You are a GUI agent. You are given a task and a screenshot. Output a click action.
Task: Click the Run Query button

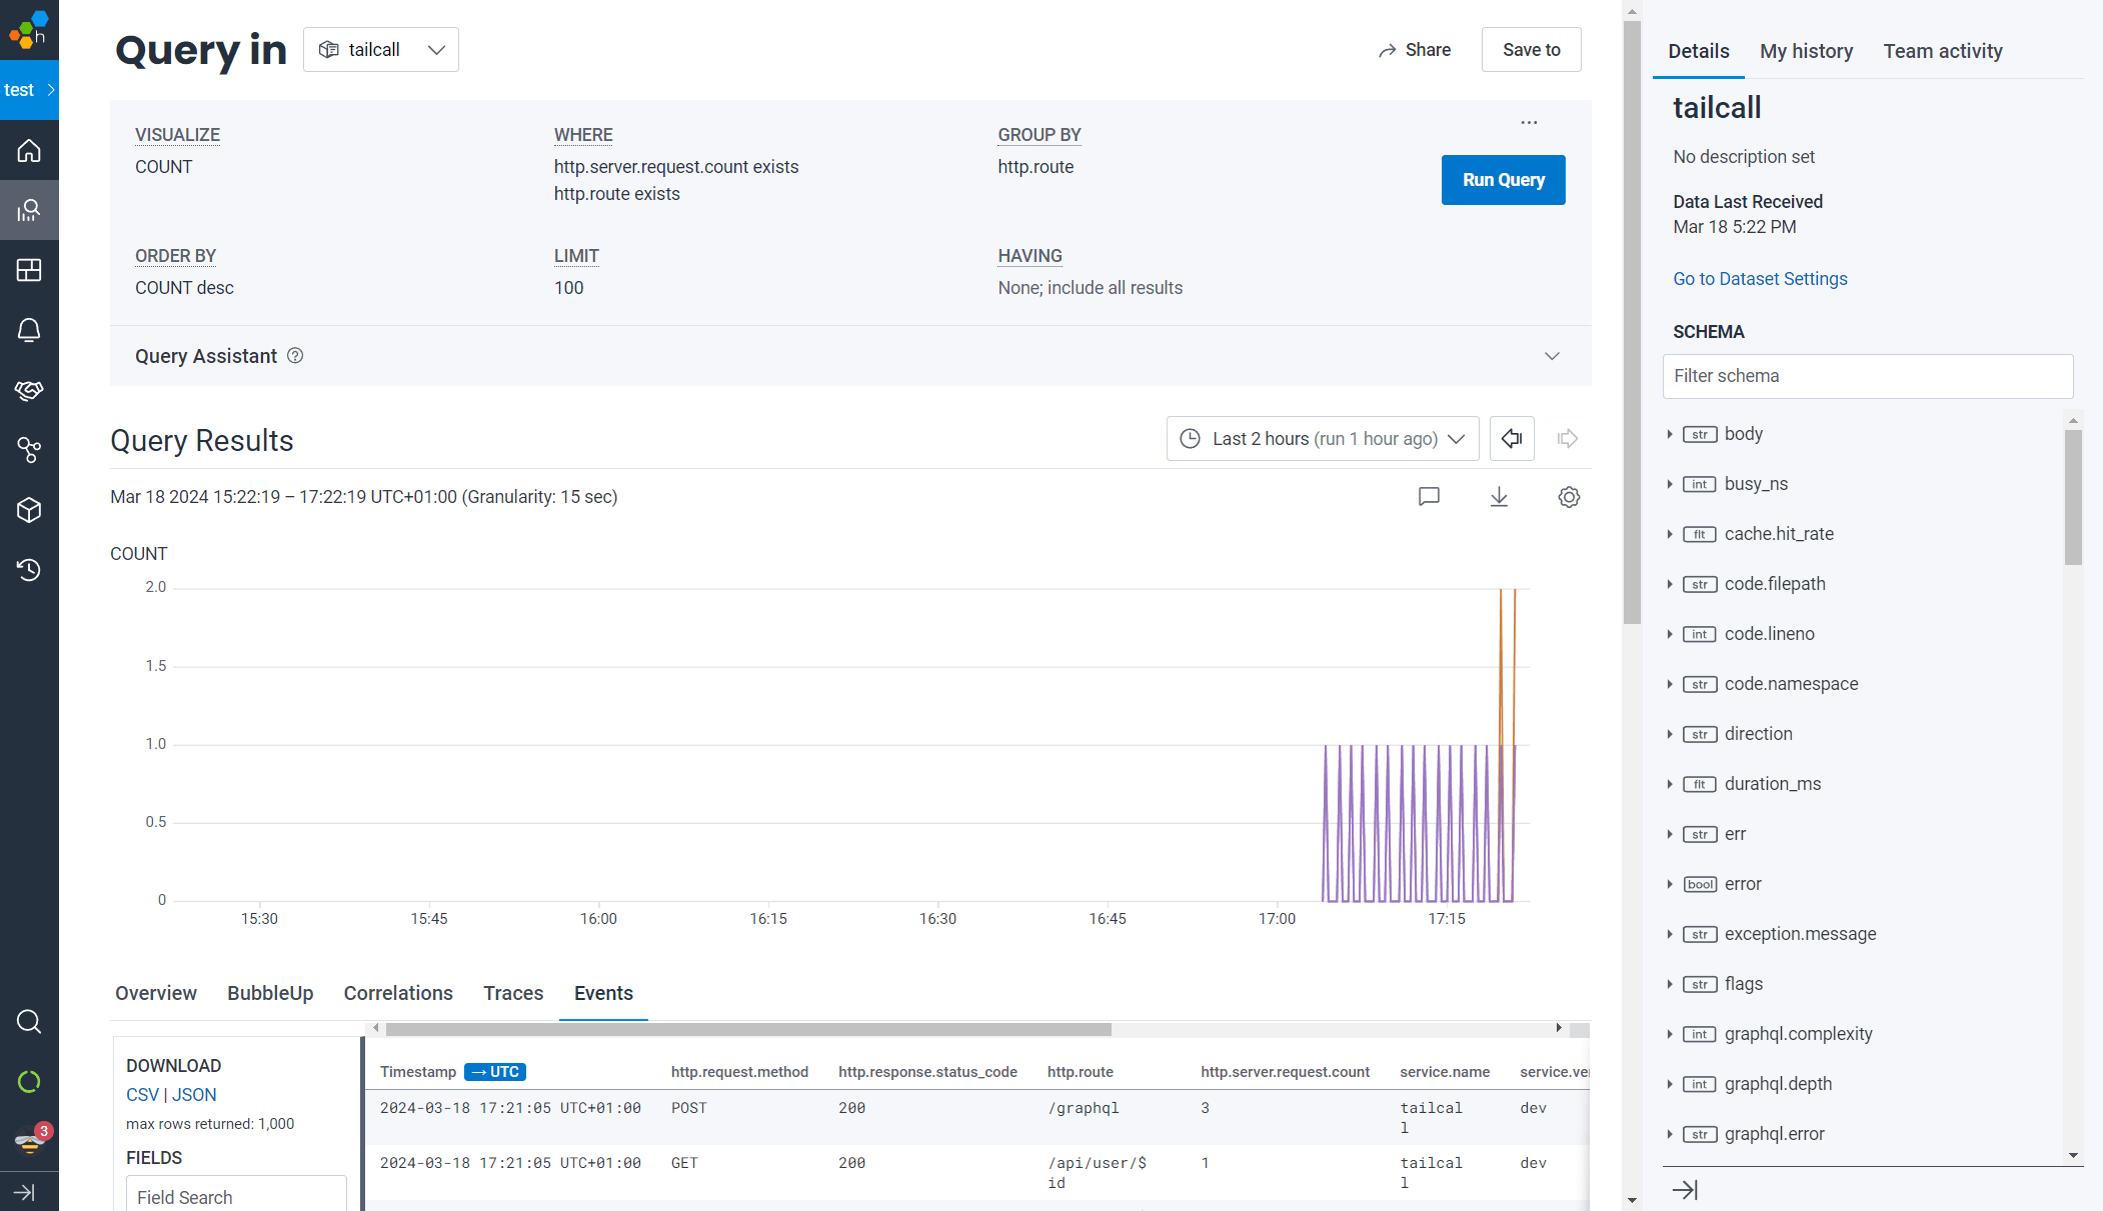coord(1503,180)
